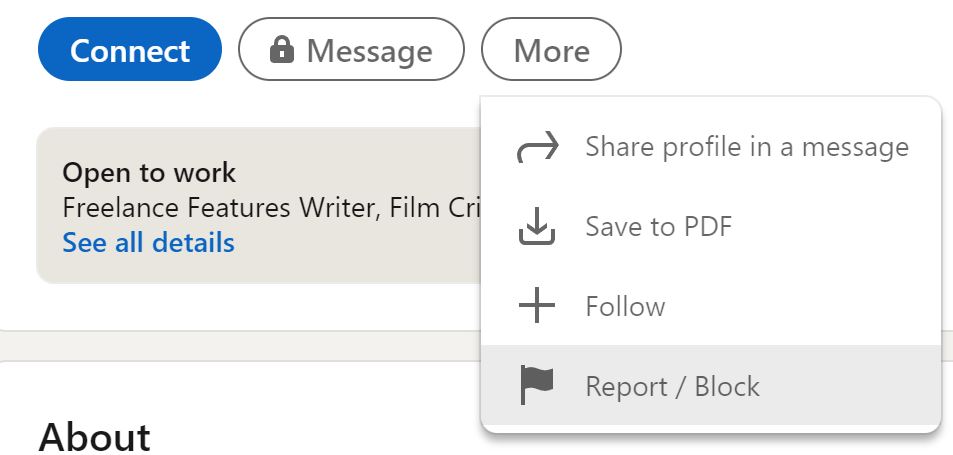Click the flag icon for reporting

pyautogui.click(x=537, y=386)
